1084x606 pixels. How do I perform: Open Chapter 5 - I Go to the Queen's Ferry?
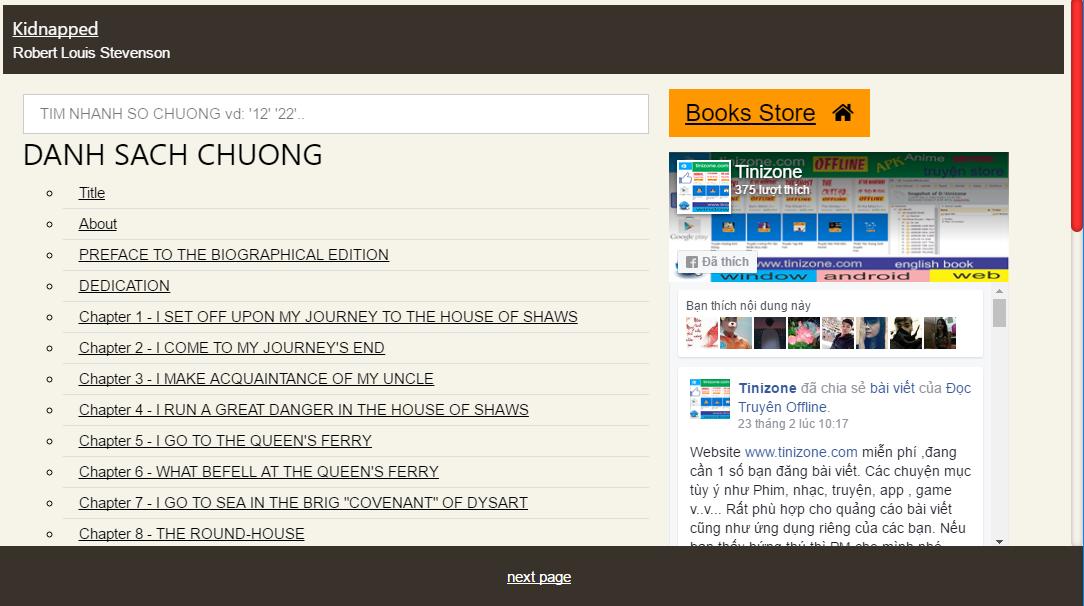pyautogui.click(x=225, y=441)
